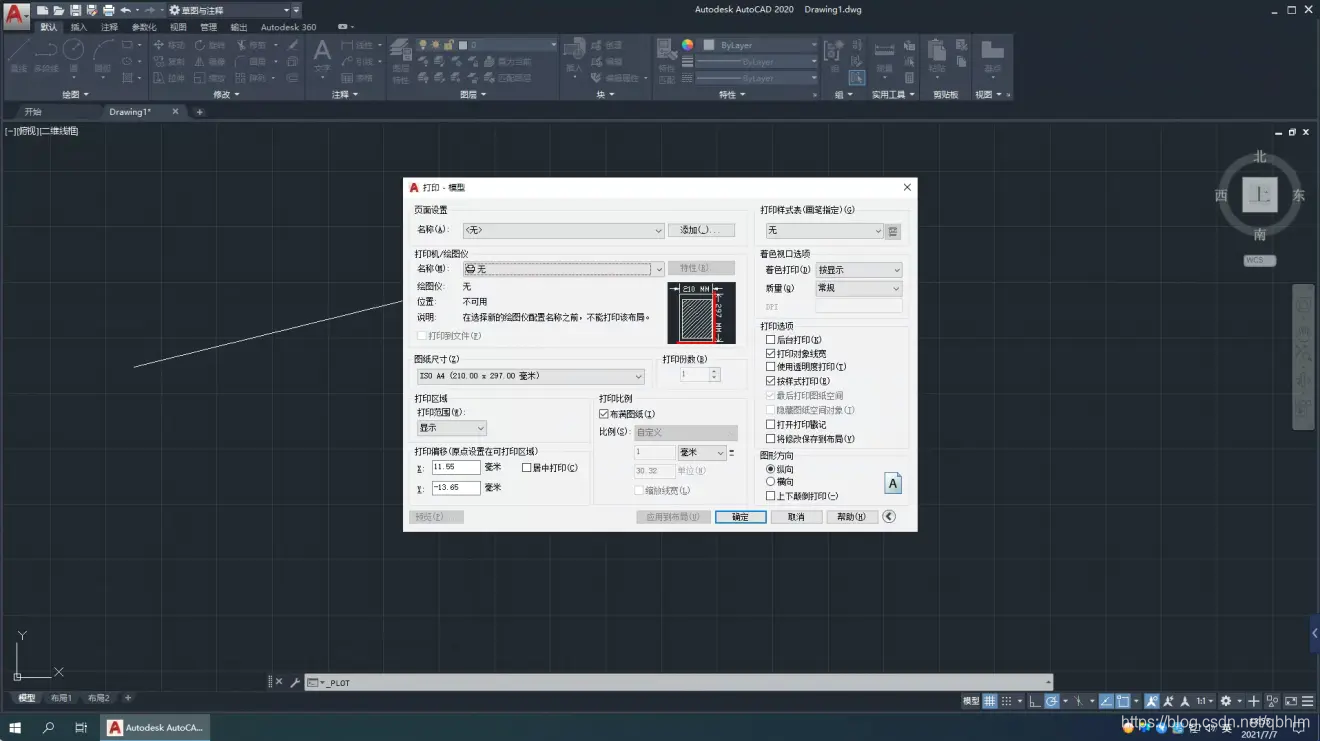
Task: Click the Group icon in the ribbon
Action: (832, 52)
